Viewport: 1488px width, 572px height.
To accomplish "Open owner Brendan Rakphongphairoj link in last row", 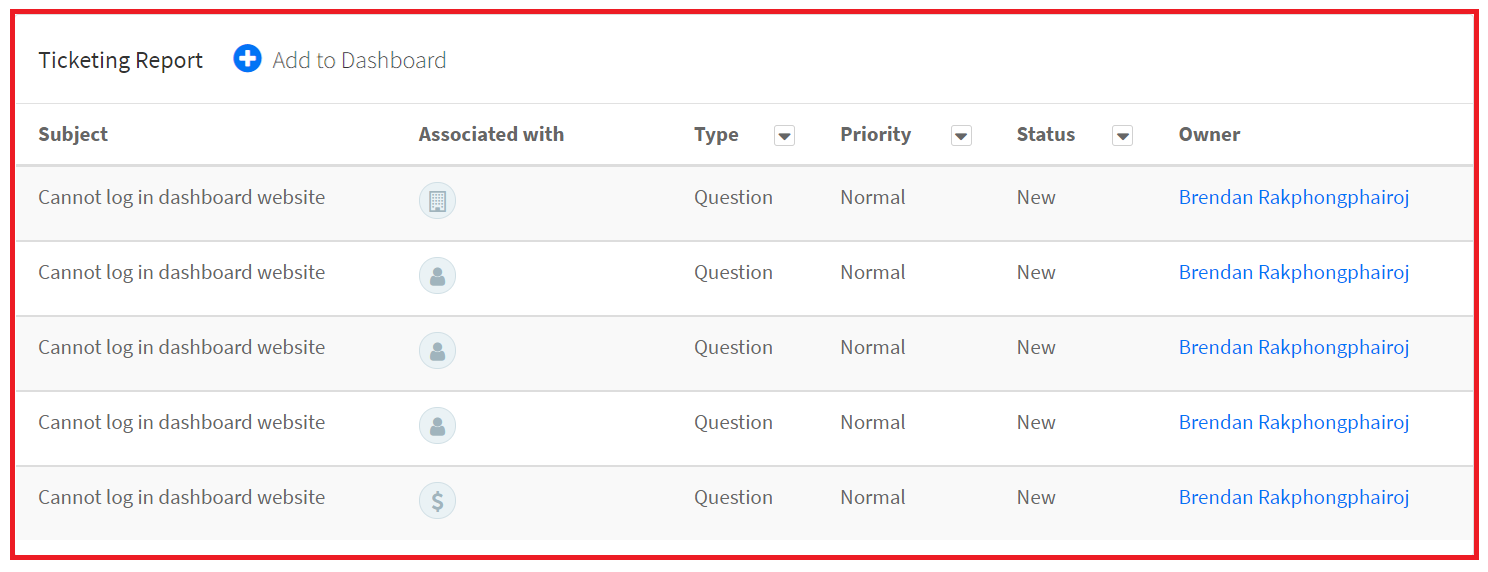I will click(1294, 497).
